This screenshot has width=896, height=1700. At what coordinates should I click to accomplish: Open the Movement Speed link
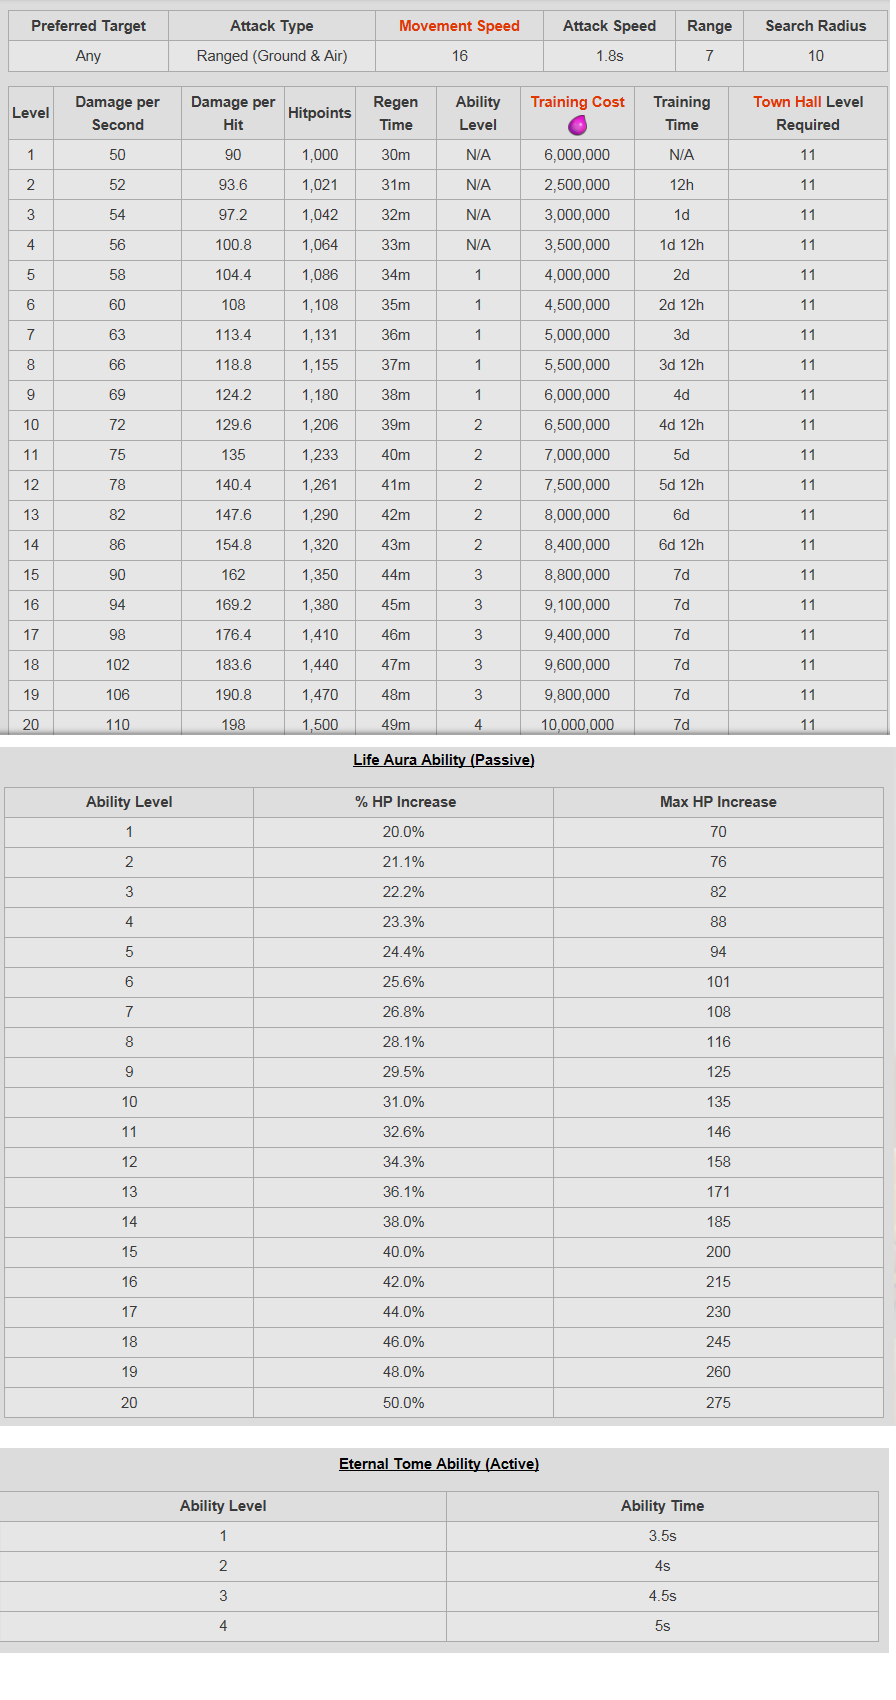click(459, 26)
